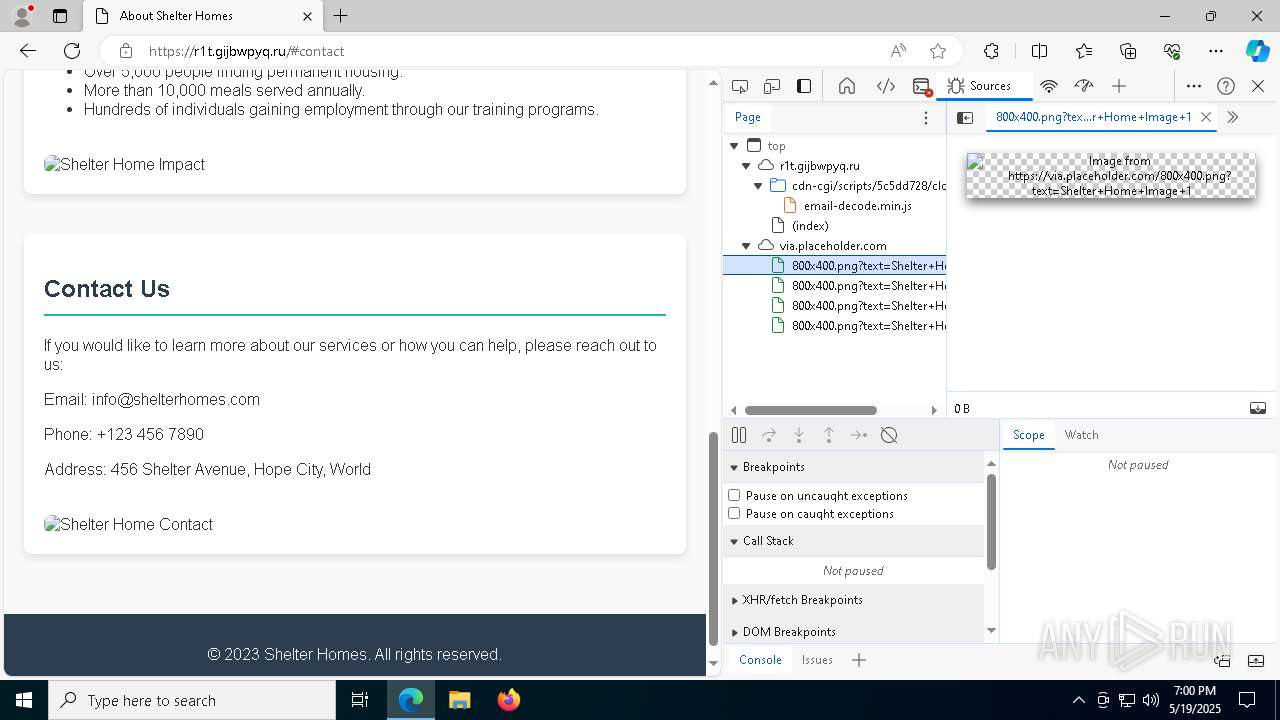Click Step out of current function

[x=829, y=435]
